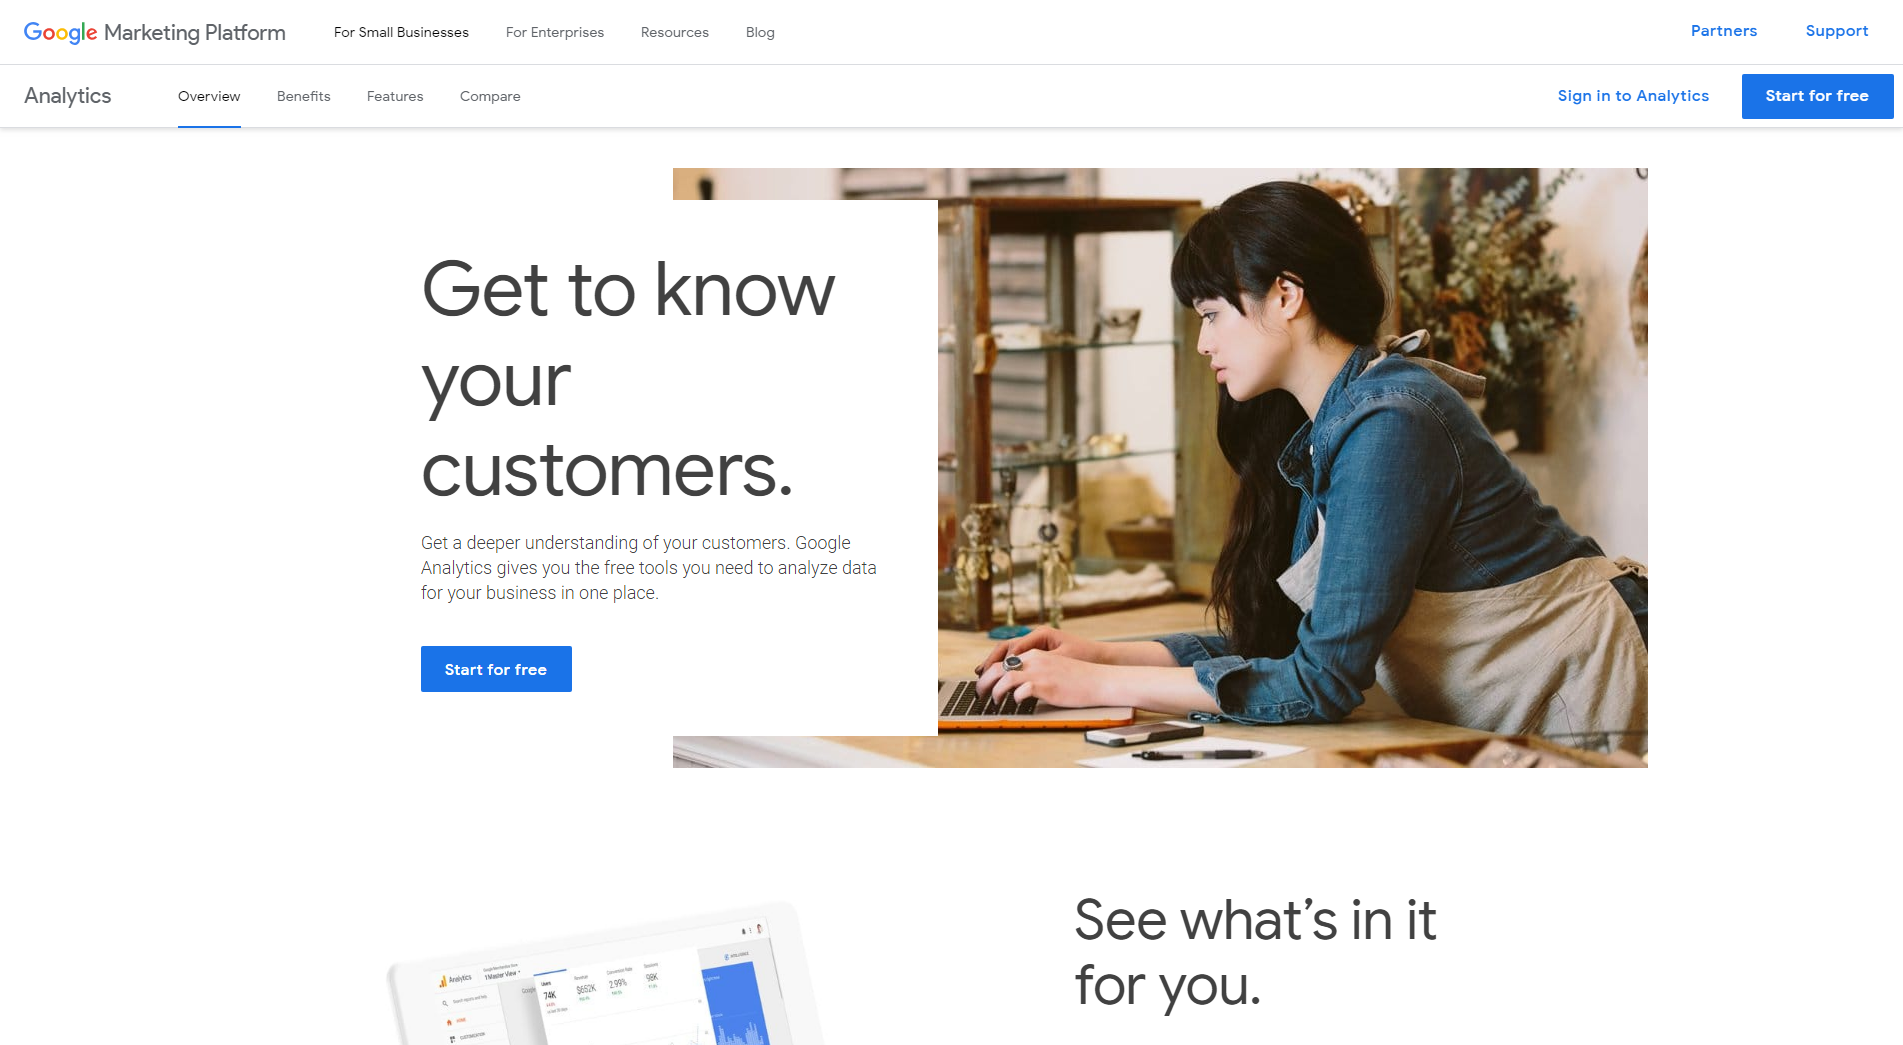
Task: Click the woman at laptop hero image
Action: coord(1292,468)
